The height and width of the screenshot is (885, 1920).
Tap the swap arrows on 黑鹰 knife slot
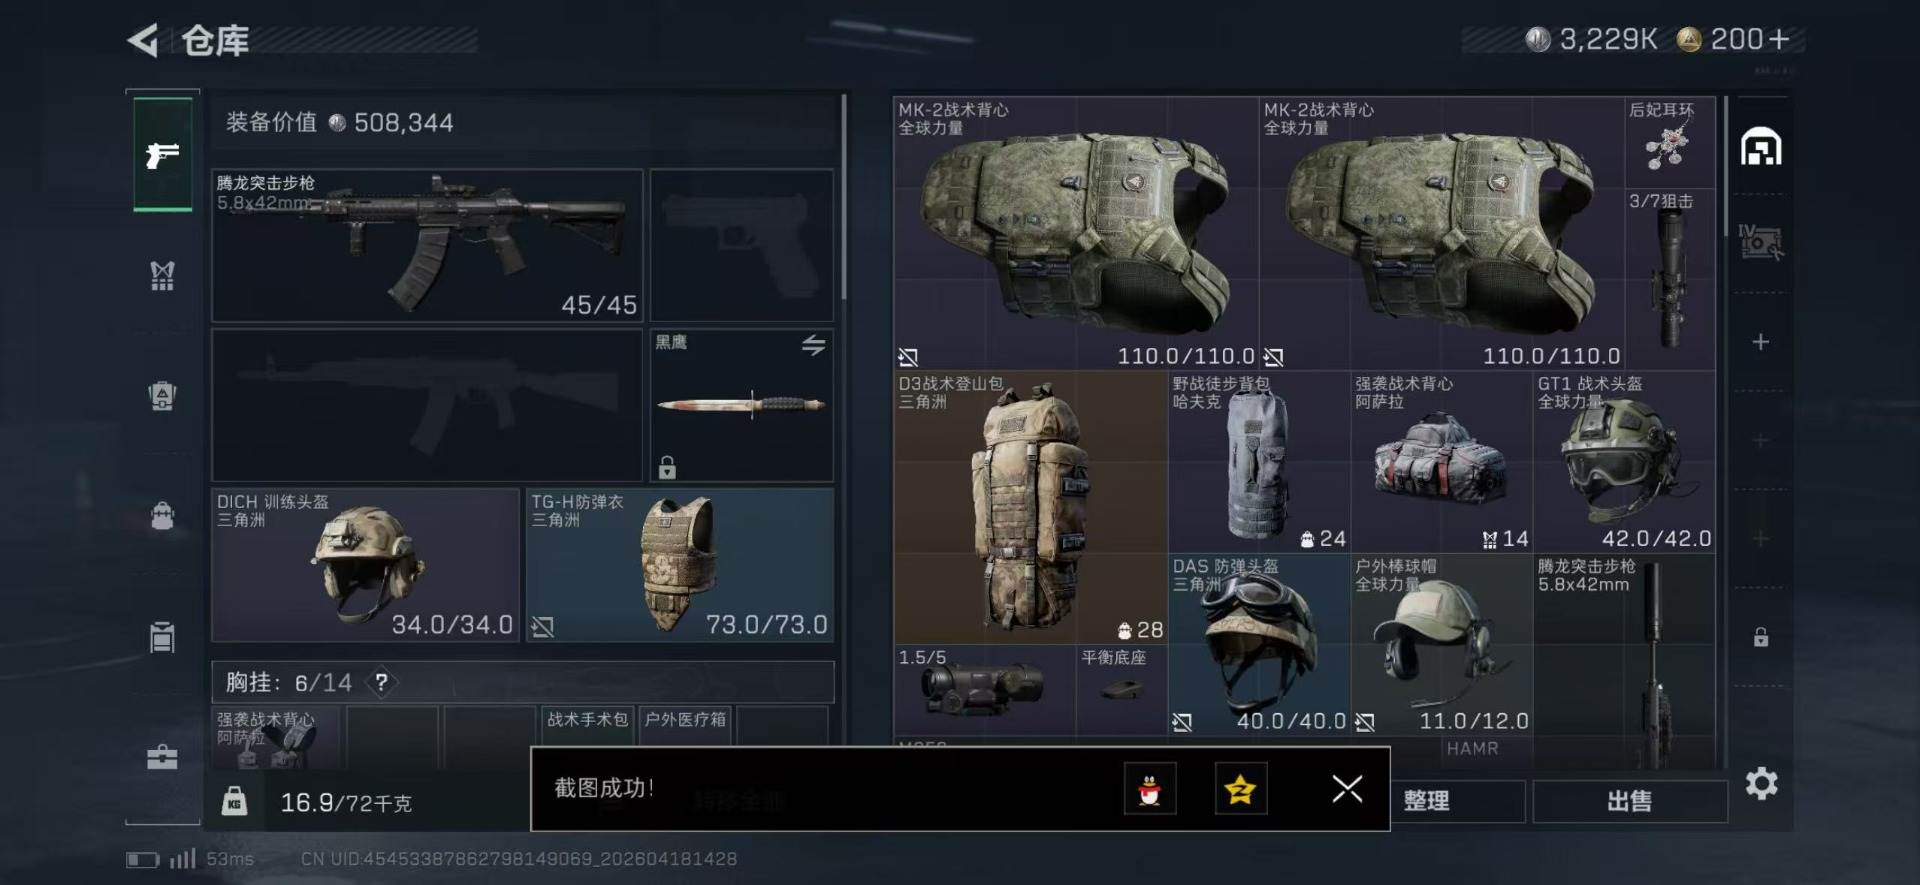[x=813, y=345]
